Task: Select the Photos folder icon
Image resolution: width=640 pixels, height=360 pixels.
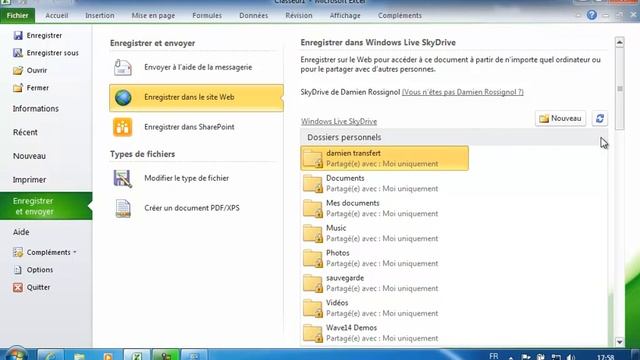Action: click(x=313, y=258)
